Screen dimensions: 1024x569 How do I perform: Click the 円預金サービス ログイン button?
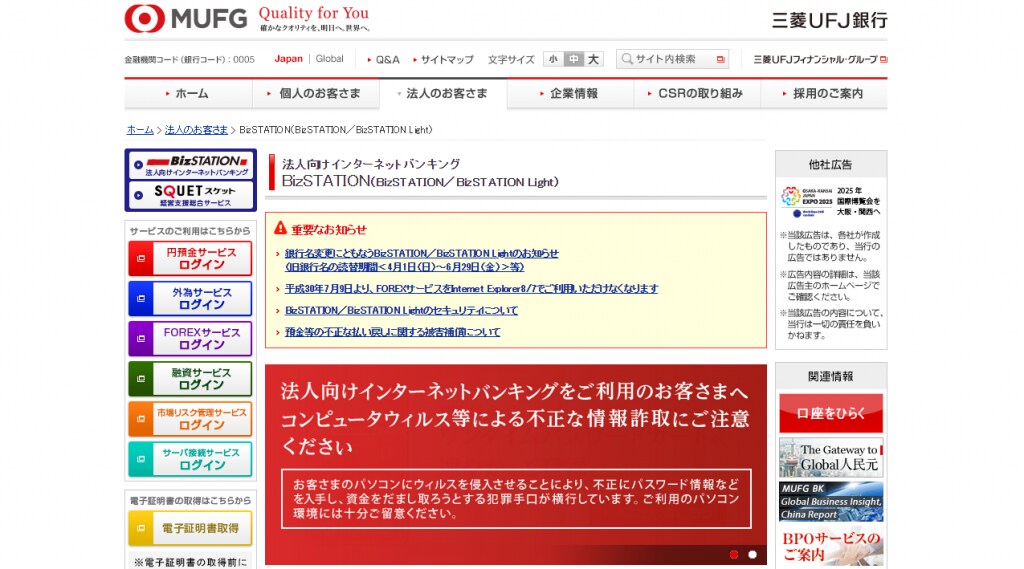(x=190, y=259)
